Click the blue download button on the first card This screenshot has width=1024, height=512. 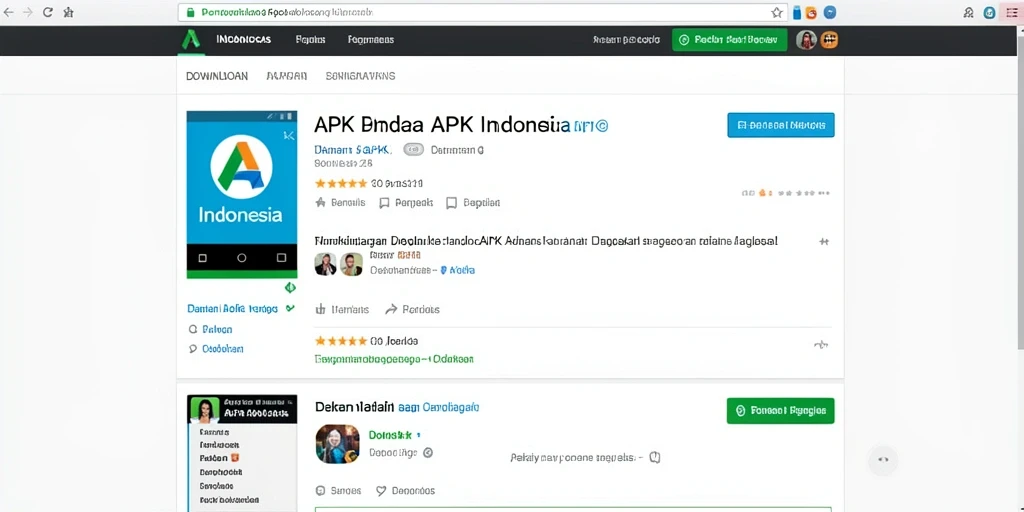[x=780, y=125]
